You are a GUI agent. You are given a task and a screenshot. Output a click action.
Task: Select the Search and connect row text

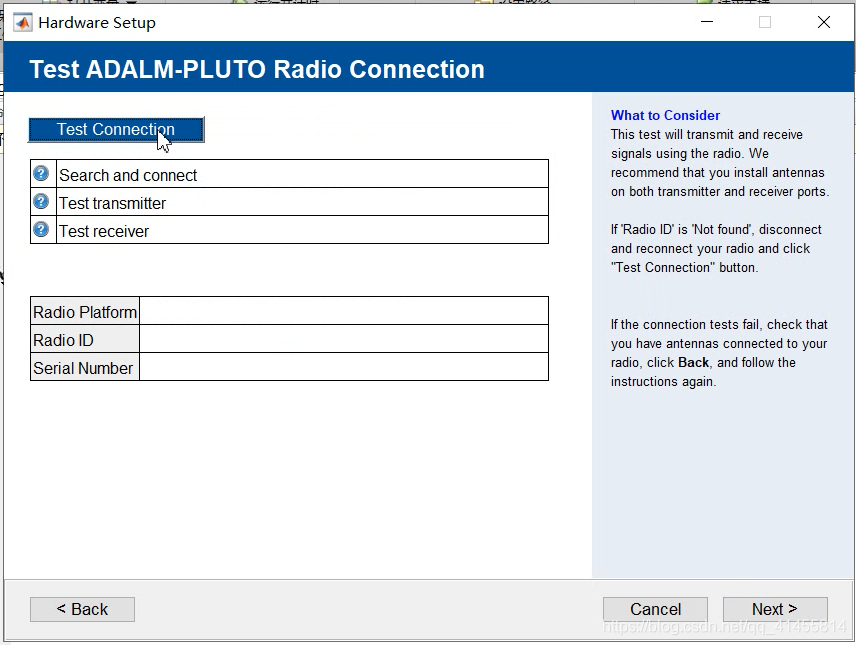(128, 175)
